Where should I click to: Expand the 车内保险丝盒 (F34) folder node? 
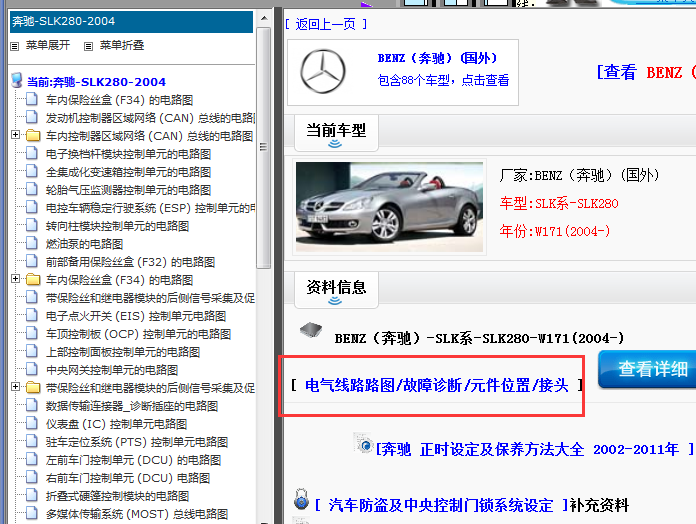click(16, 279)
